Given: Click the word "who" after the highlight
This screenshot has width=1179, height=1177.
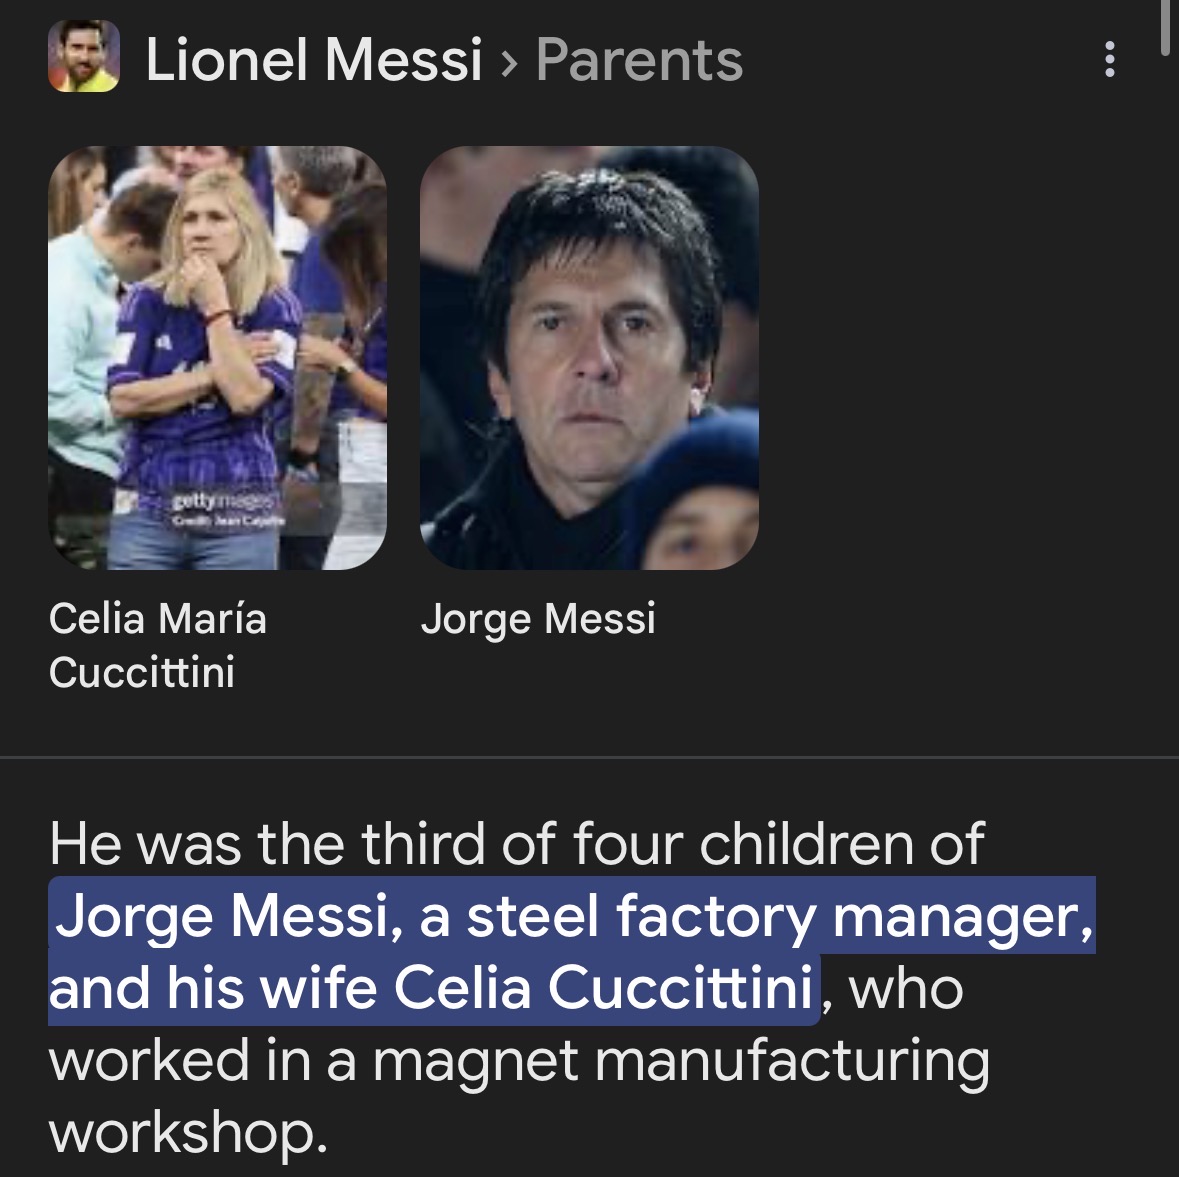Looking at the screenshot, I should click(907, 988).
